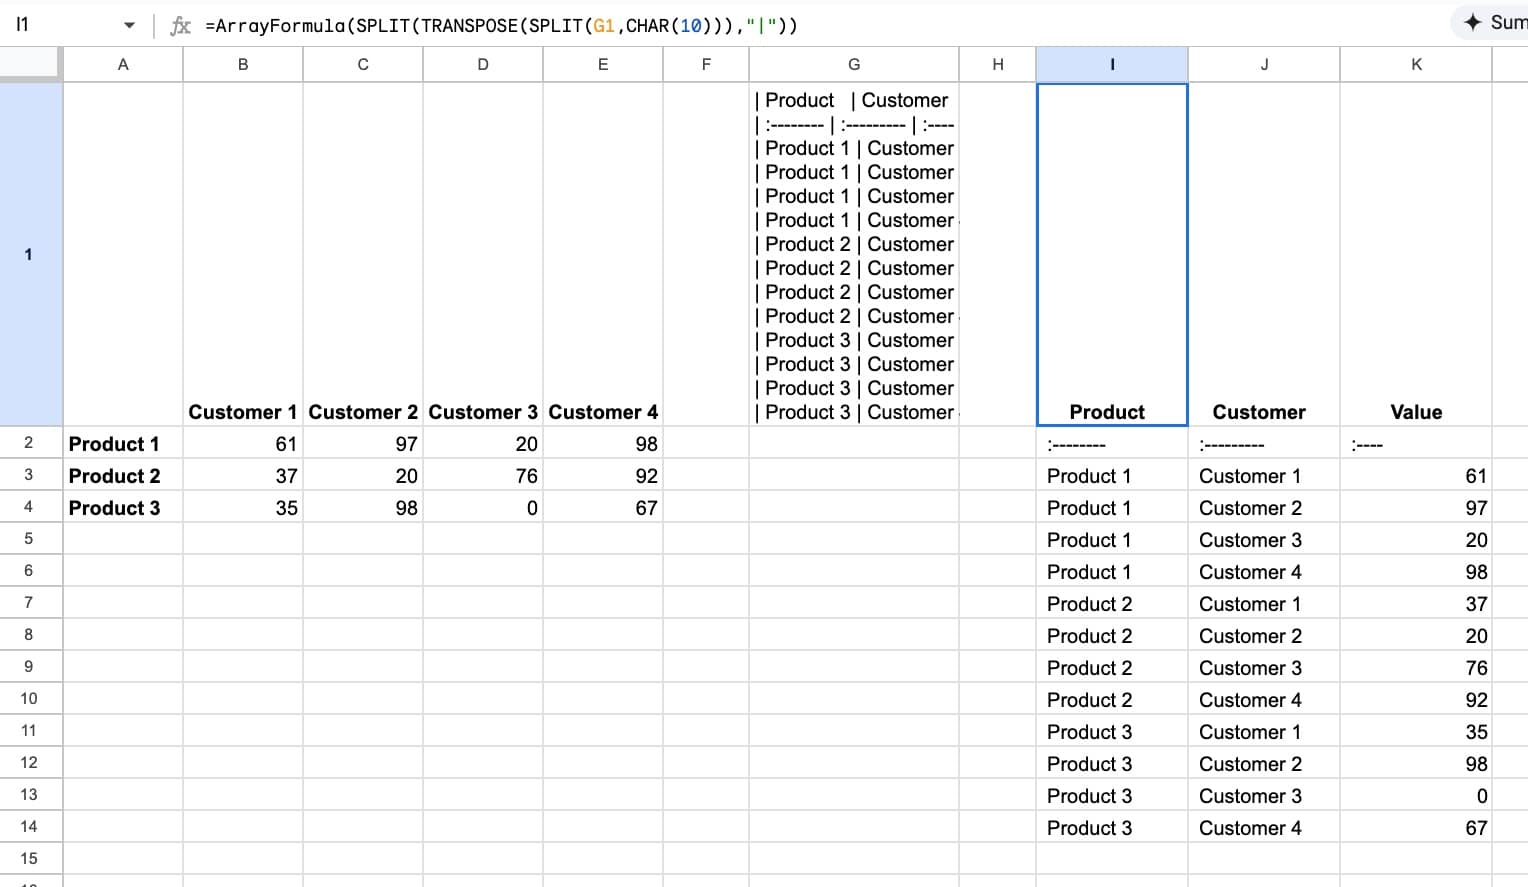Open the Name box dropdown arrow
The width and height of the screenshot is (1528, 887).
click(129, 26)
